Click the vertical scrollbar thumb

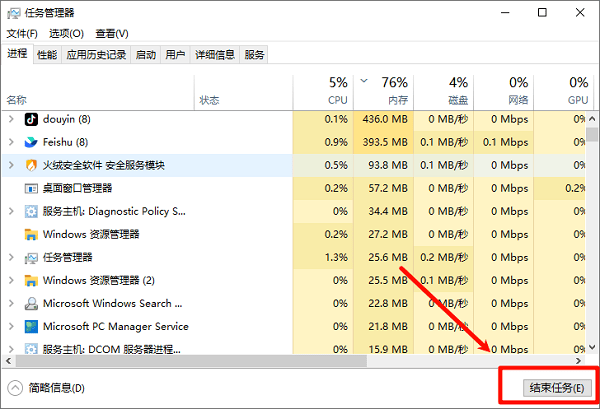592,135
